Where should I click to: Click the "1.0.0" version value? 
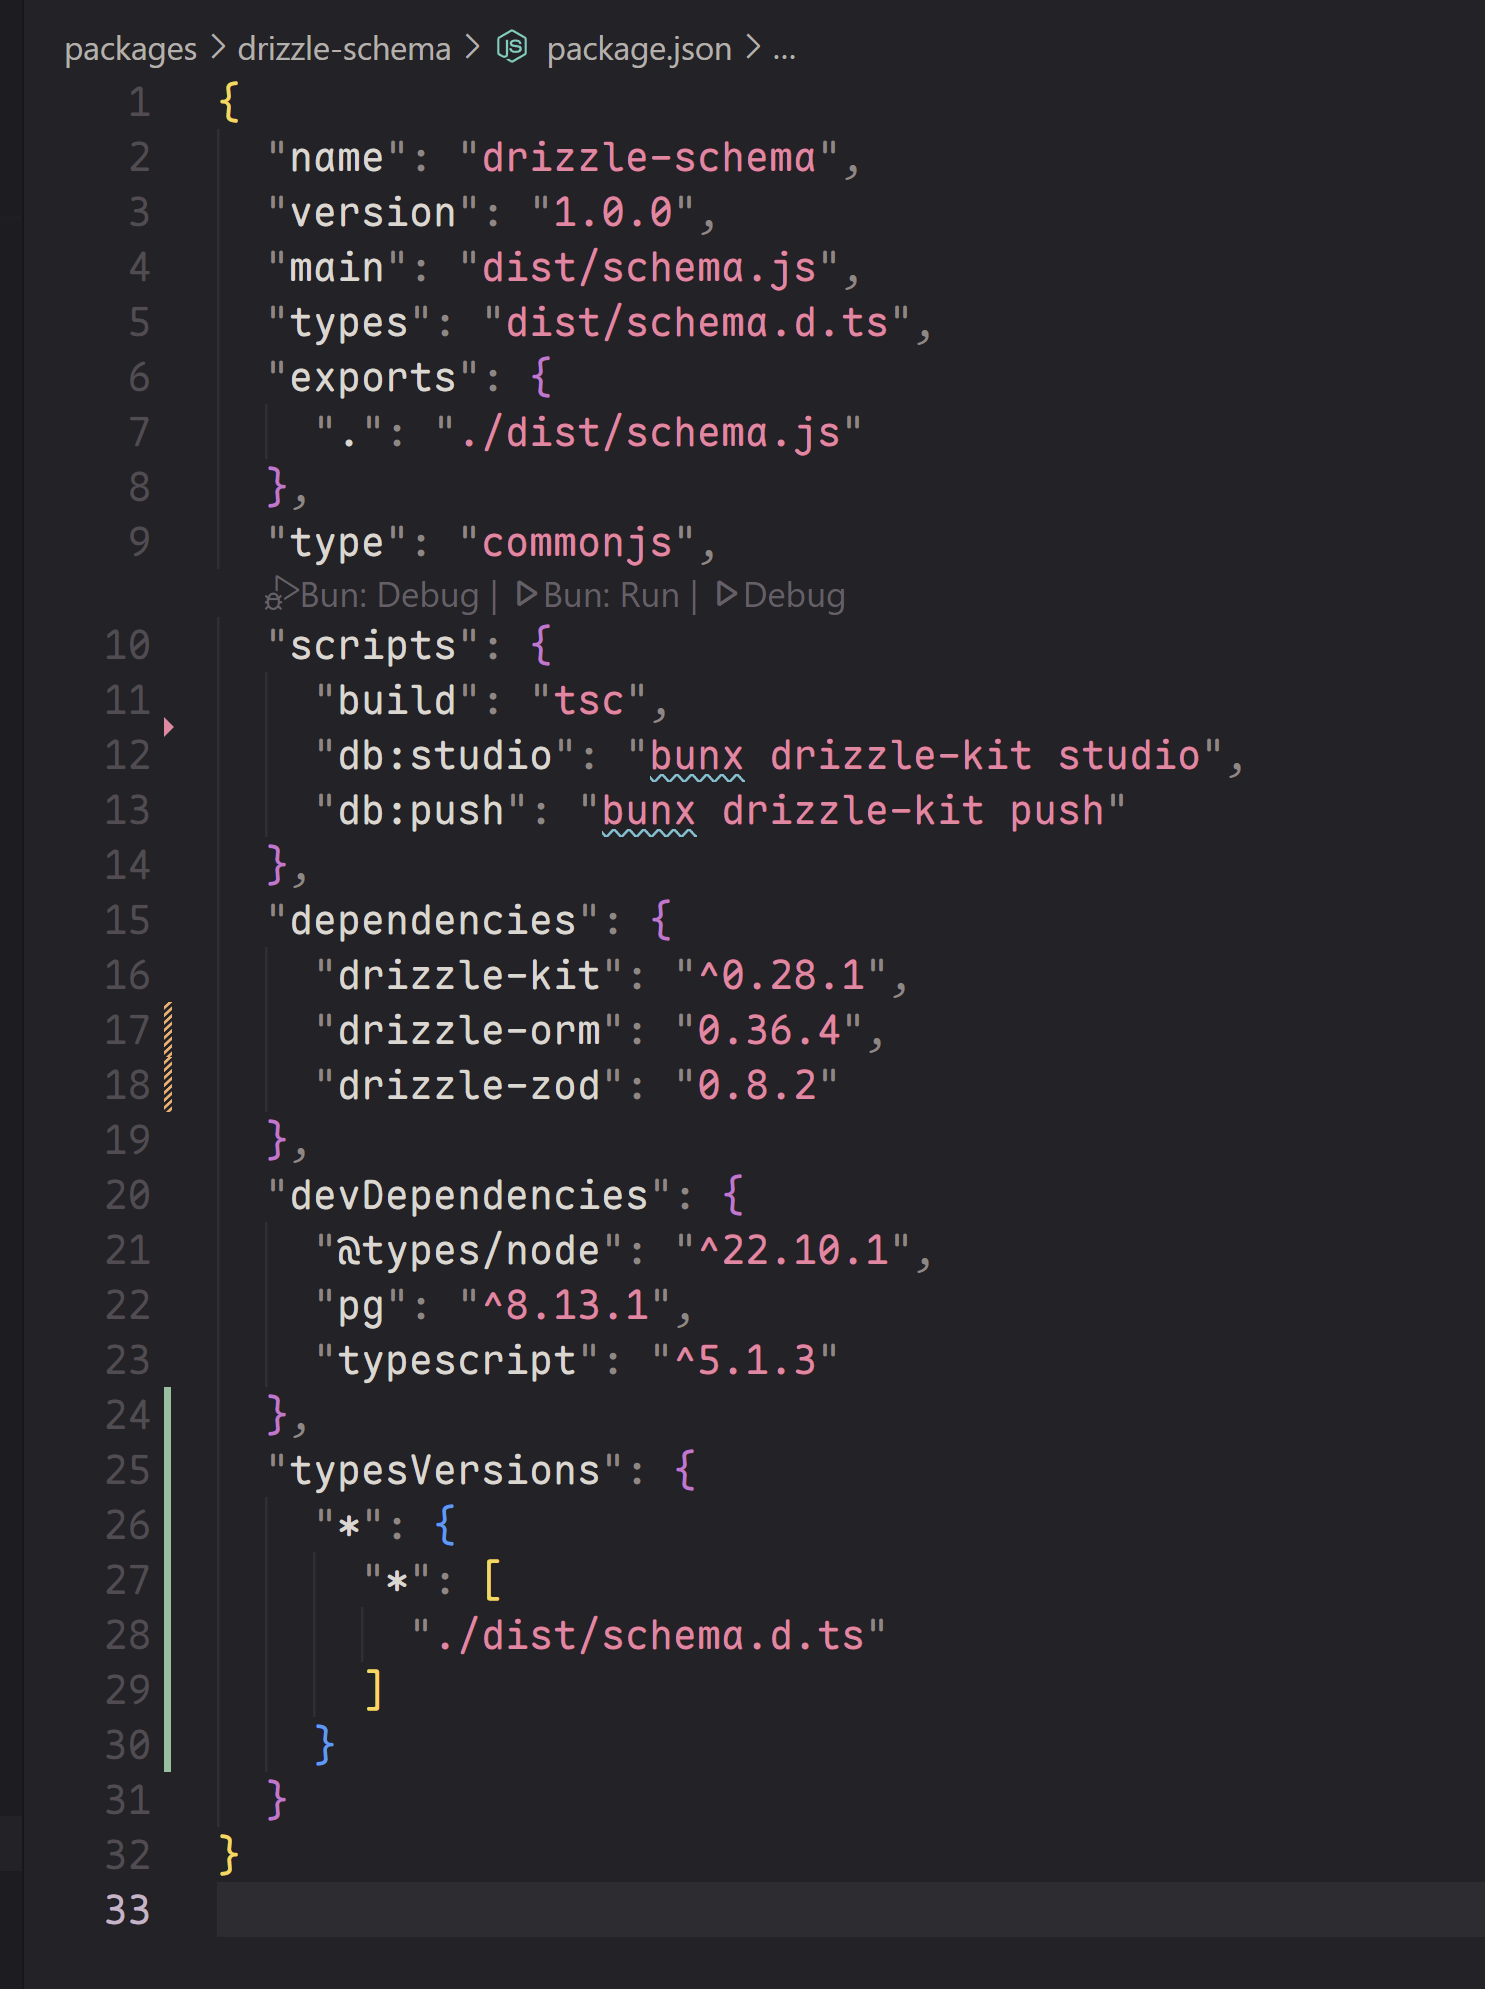613,213
